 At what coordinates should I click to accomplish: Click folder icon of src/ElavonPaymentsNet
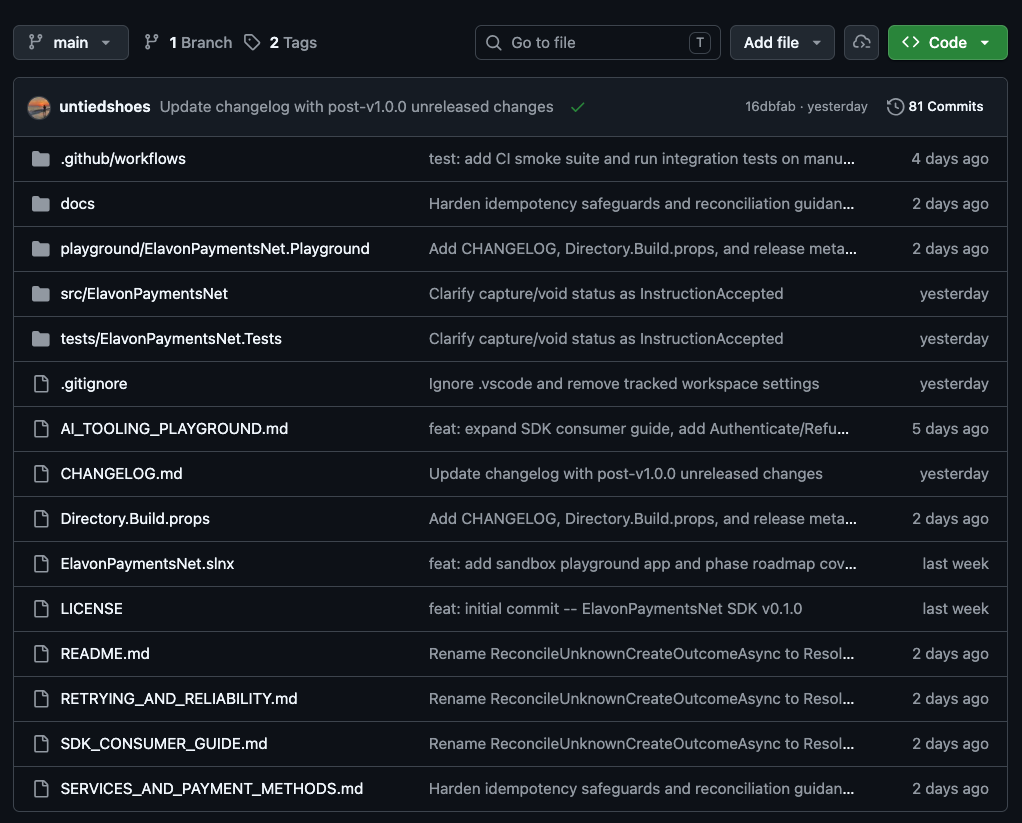[x=41, y=293]
